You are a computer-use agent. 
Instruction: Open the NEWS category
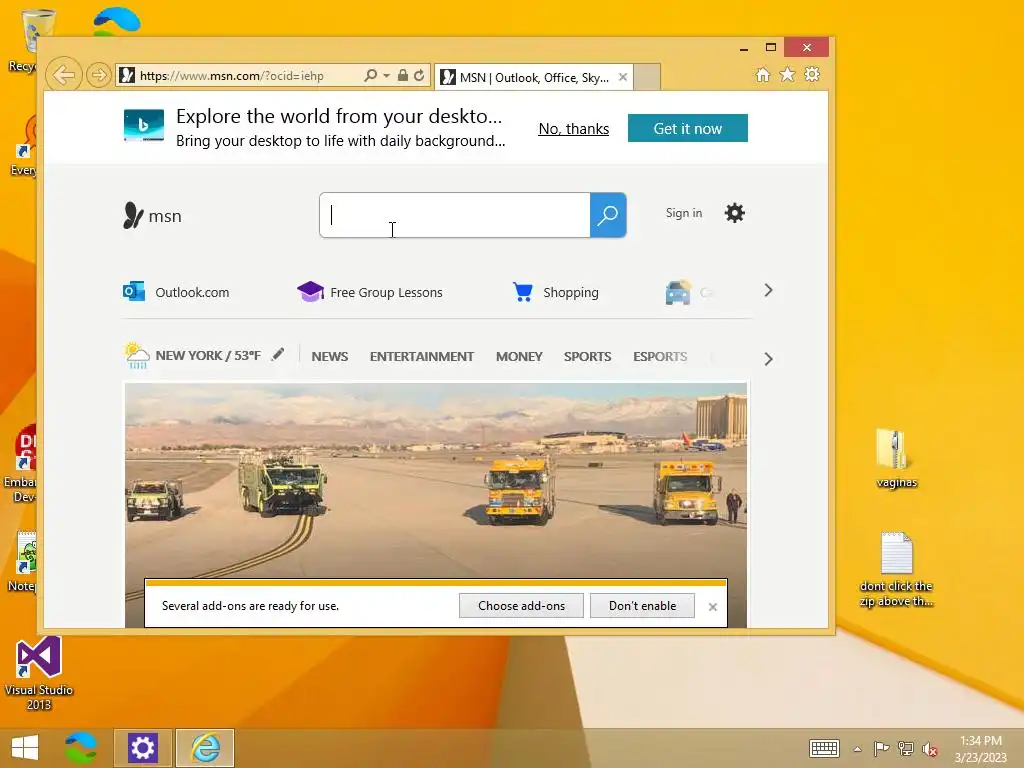coord(330,357)
